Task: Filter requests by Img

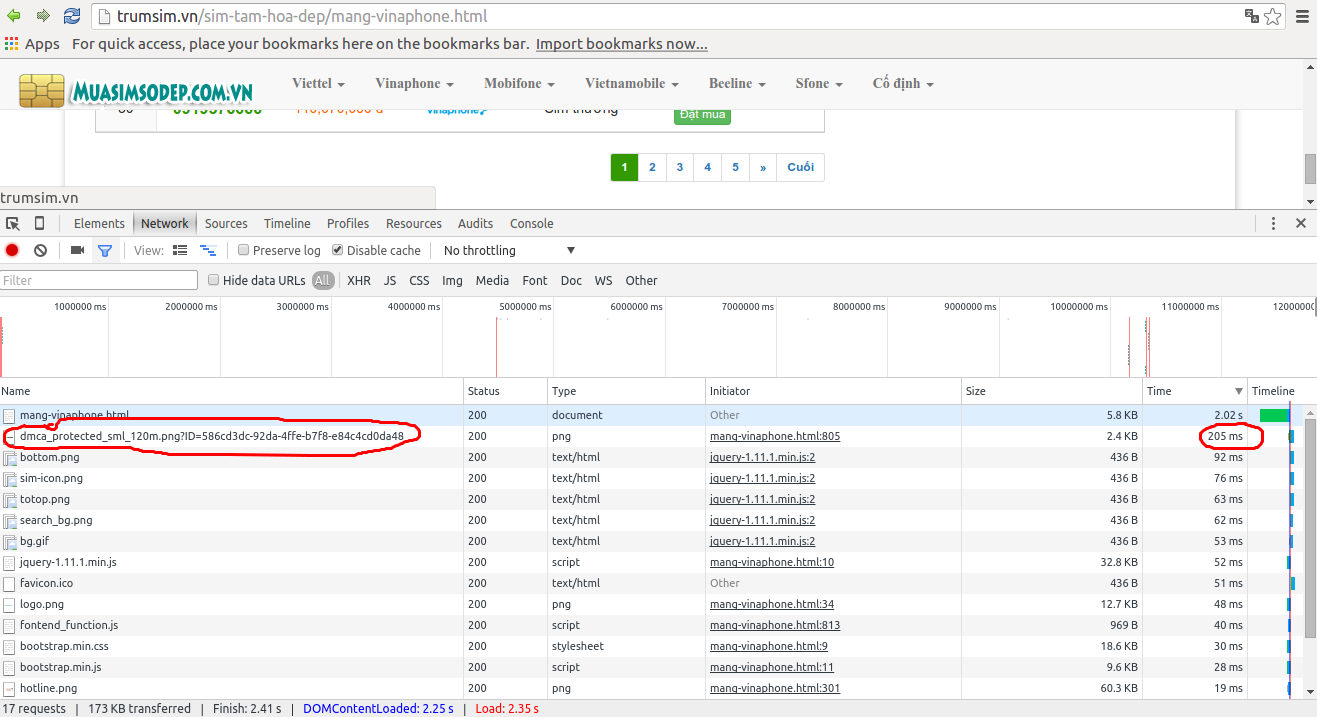Action: (x=452, y=280)
